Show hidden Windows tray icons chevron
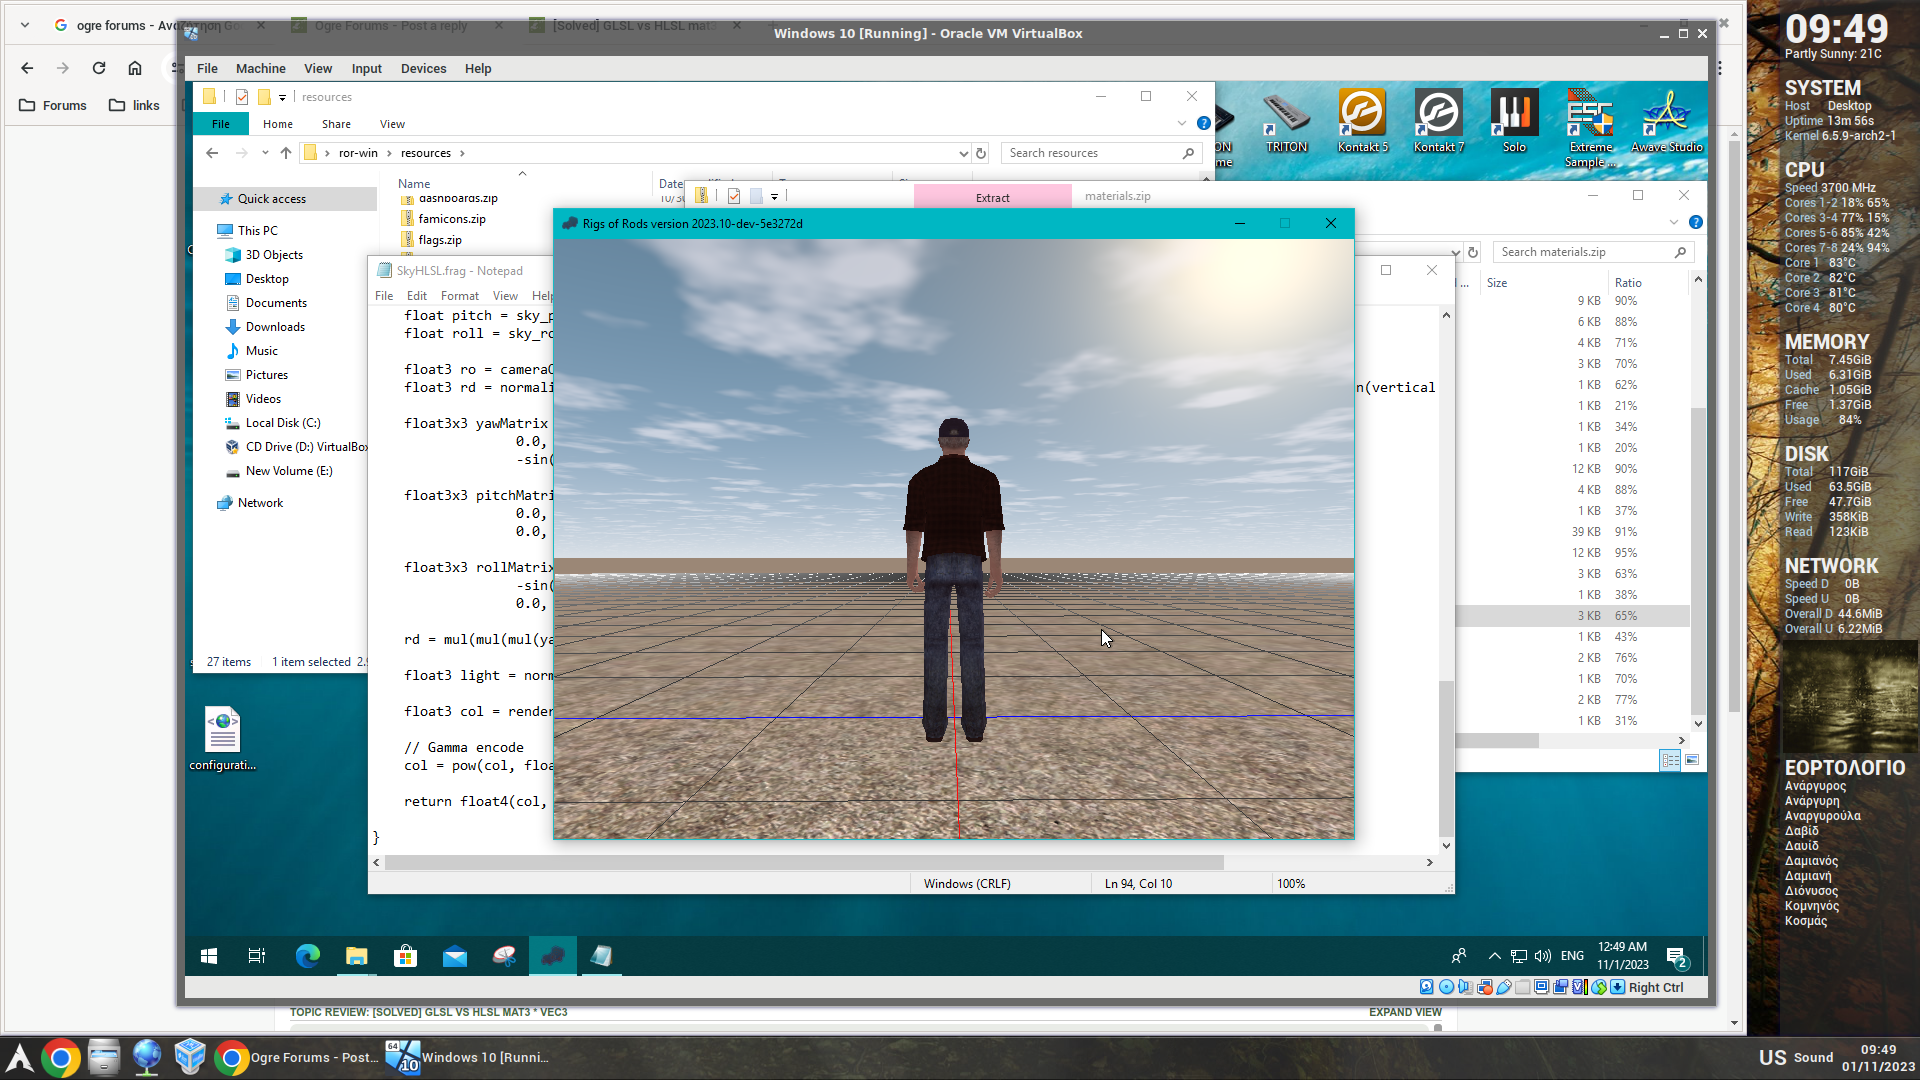The width and height of the screenshot is (1920, 1080). click(1494, 956)
